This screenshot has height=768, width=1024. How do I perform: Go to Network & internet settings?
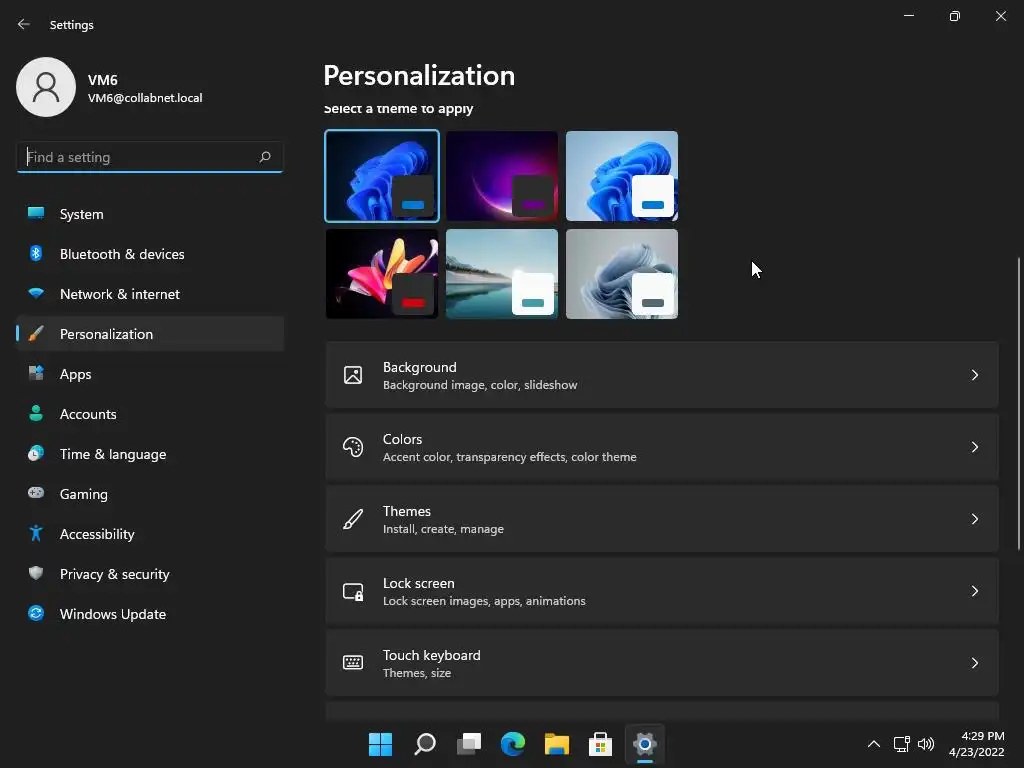pyautogui.click(x=150, y=294)
